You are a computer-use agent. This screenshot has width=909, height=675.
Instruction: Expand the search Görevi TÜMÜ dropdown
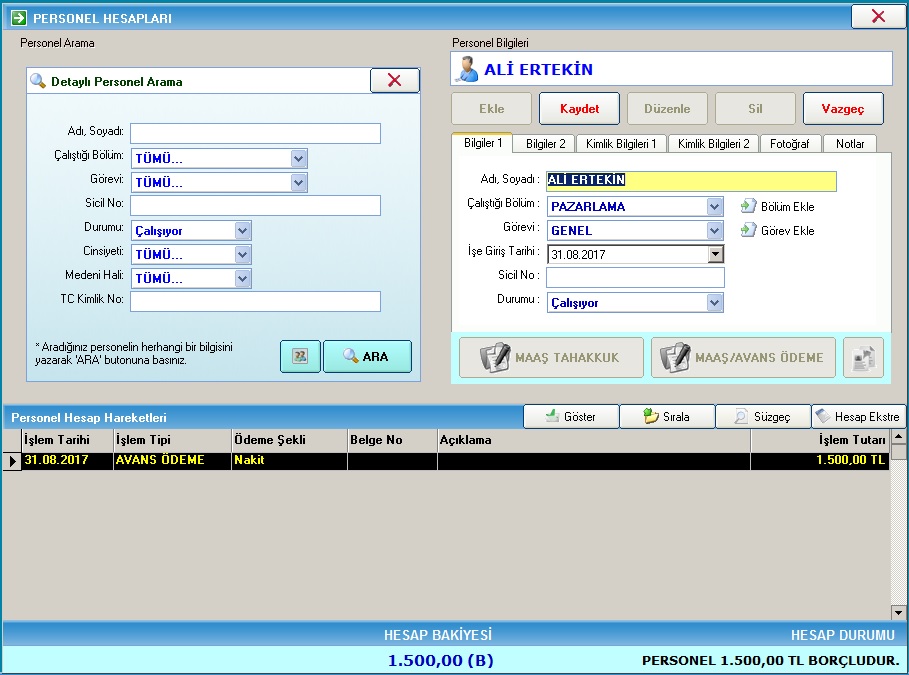[299, 183]
